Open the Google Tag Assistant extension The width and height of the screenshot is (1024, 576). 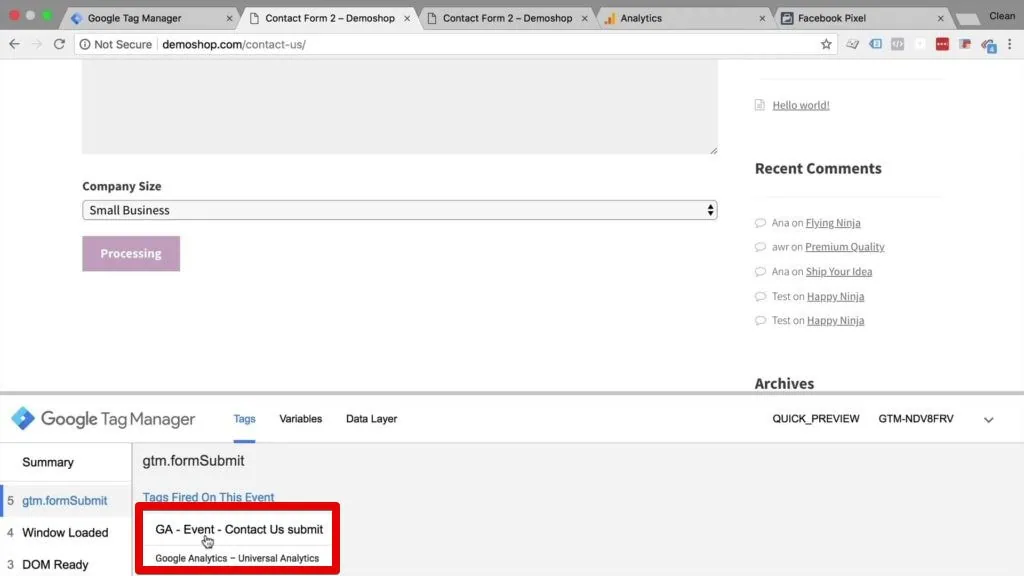[x=875, y=44]
